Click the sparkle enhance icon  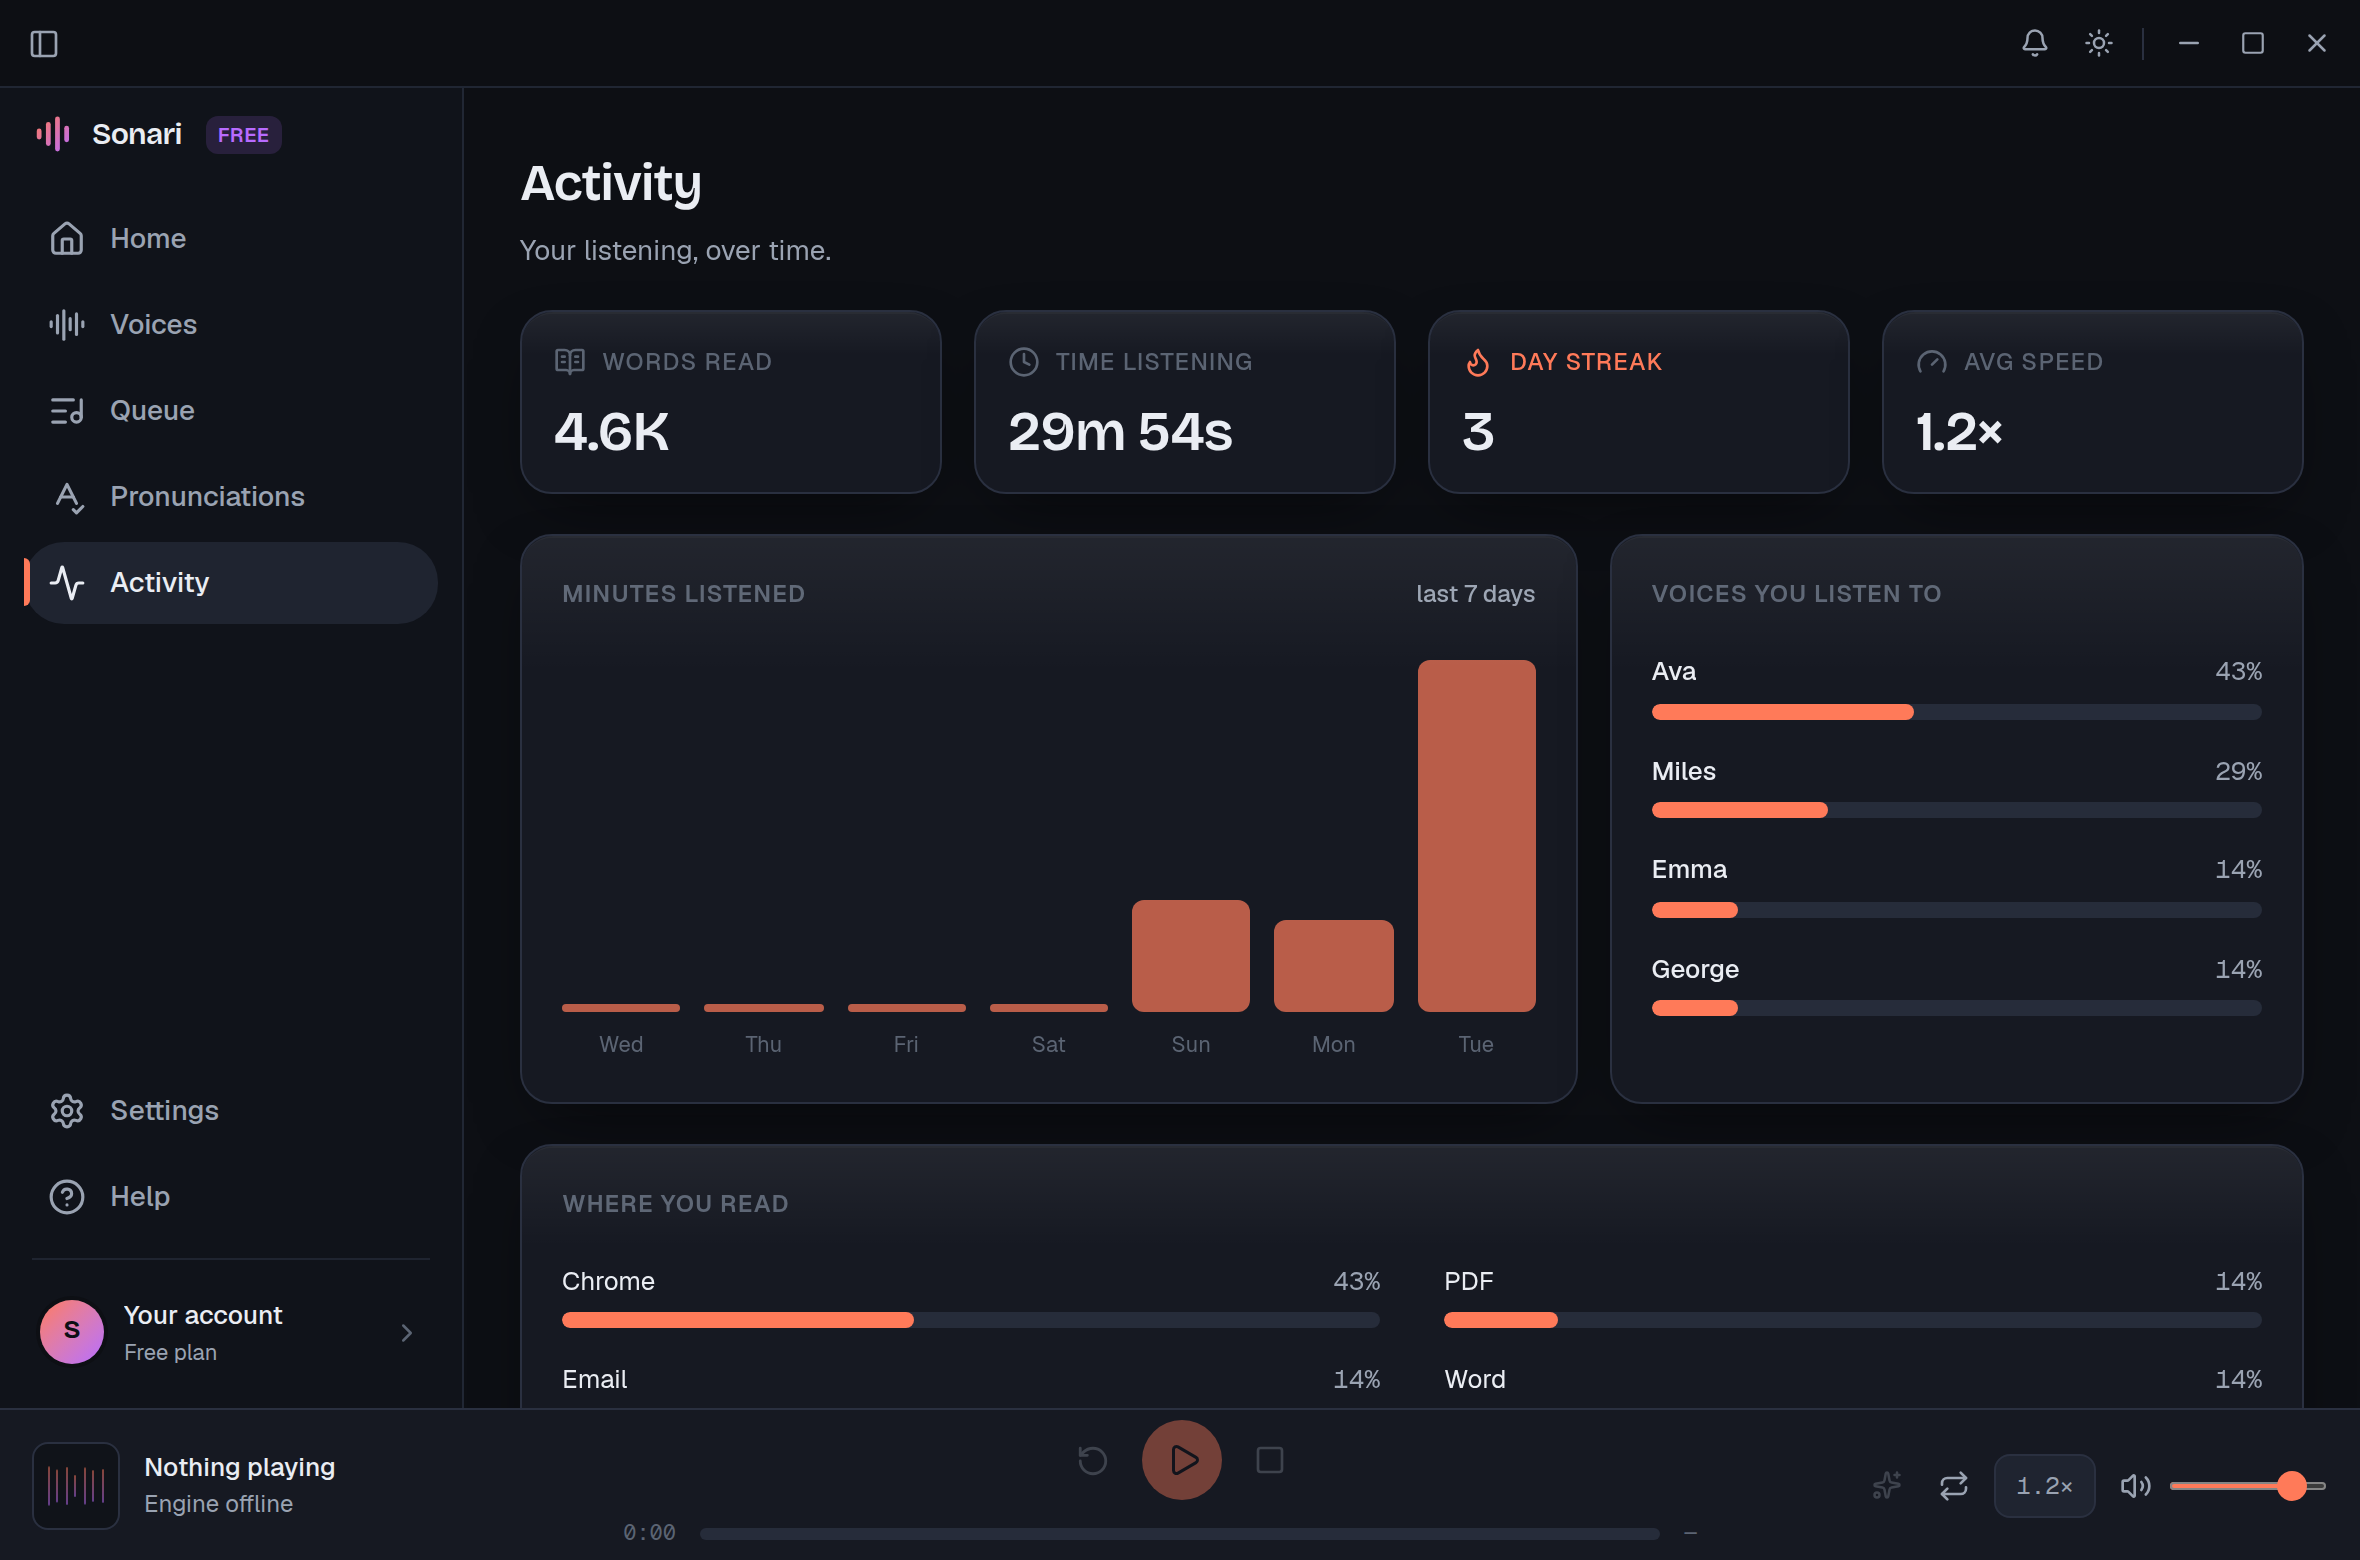point(1886,1485)
